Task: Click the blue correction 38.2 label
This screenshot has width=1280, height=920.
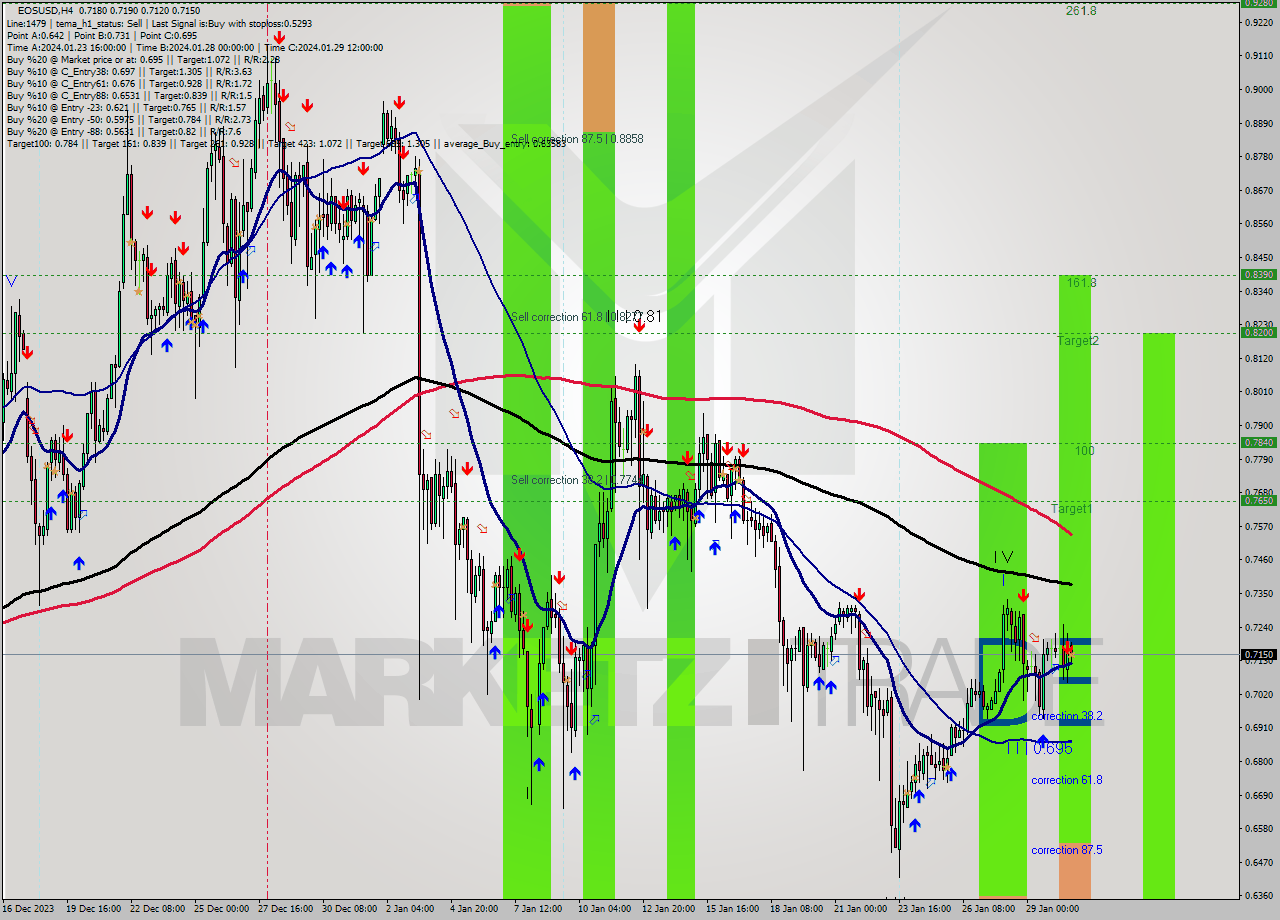Action: tap(1066, 716)
